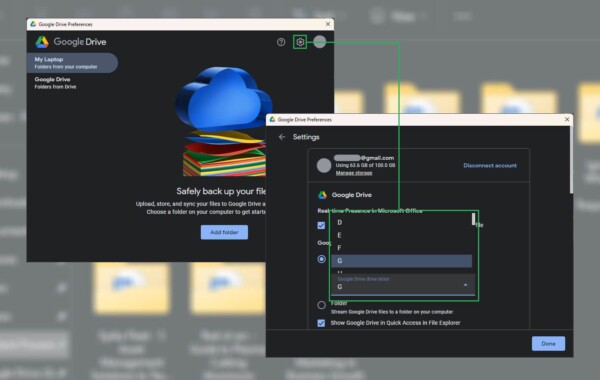Collapse the Google Drive drive letter dropdown
Screen dimensions: 600x380
(x=465, y=285)
